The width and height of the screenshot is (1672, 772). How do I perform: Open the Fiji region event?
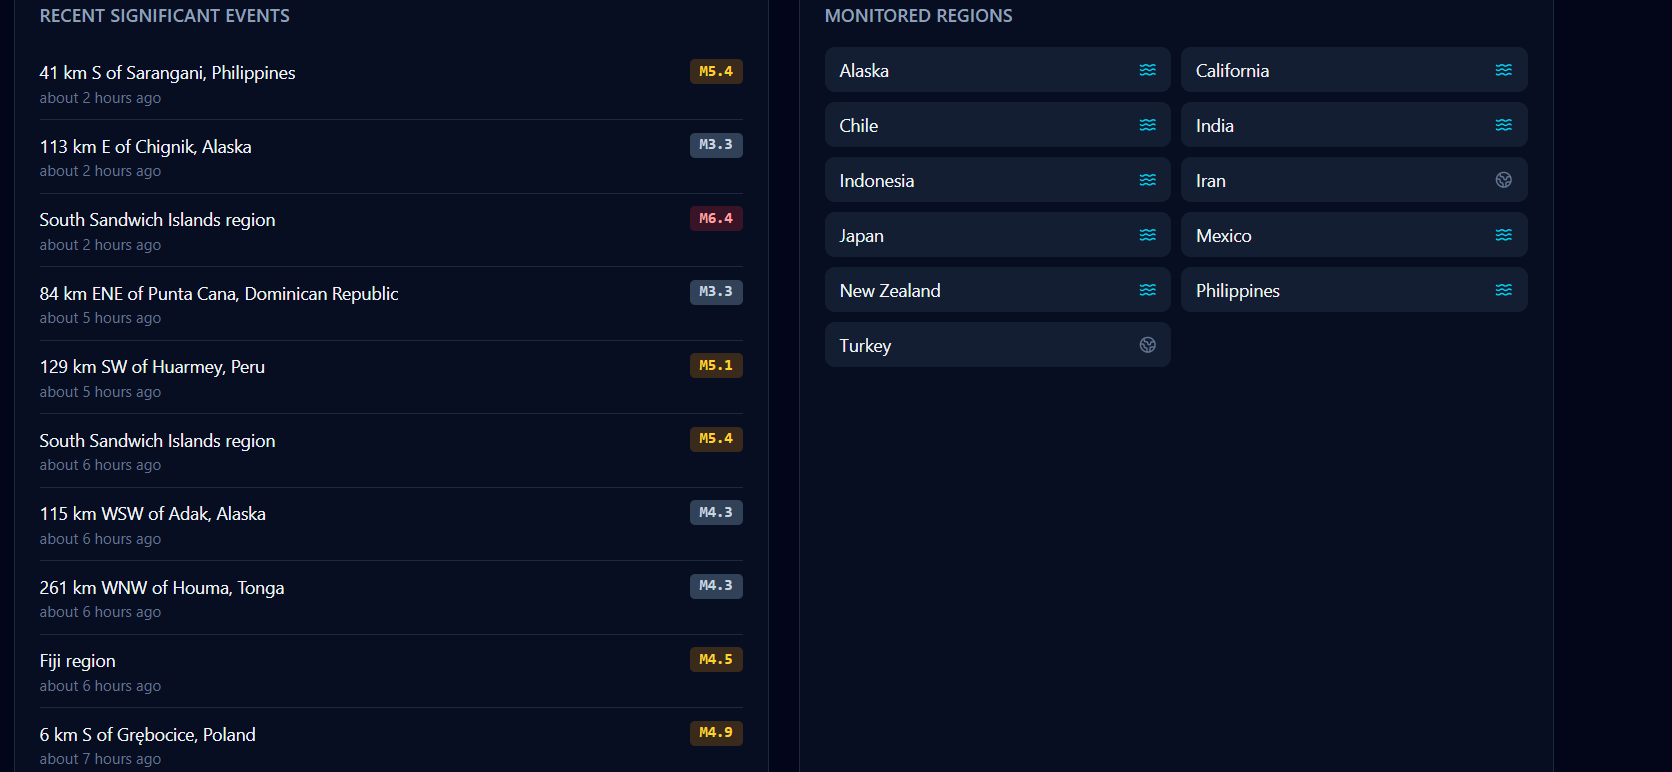click(x=391, y=672)
